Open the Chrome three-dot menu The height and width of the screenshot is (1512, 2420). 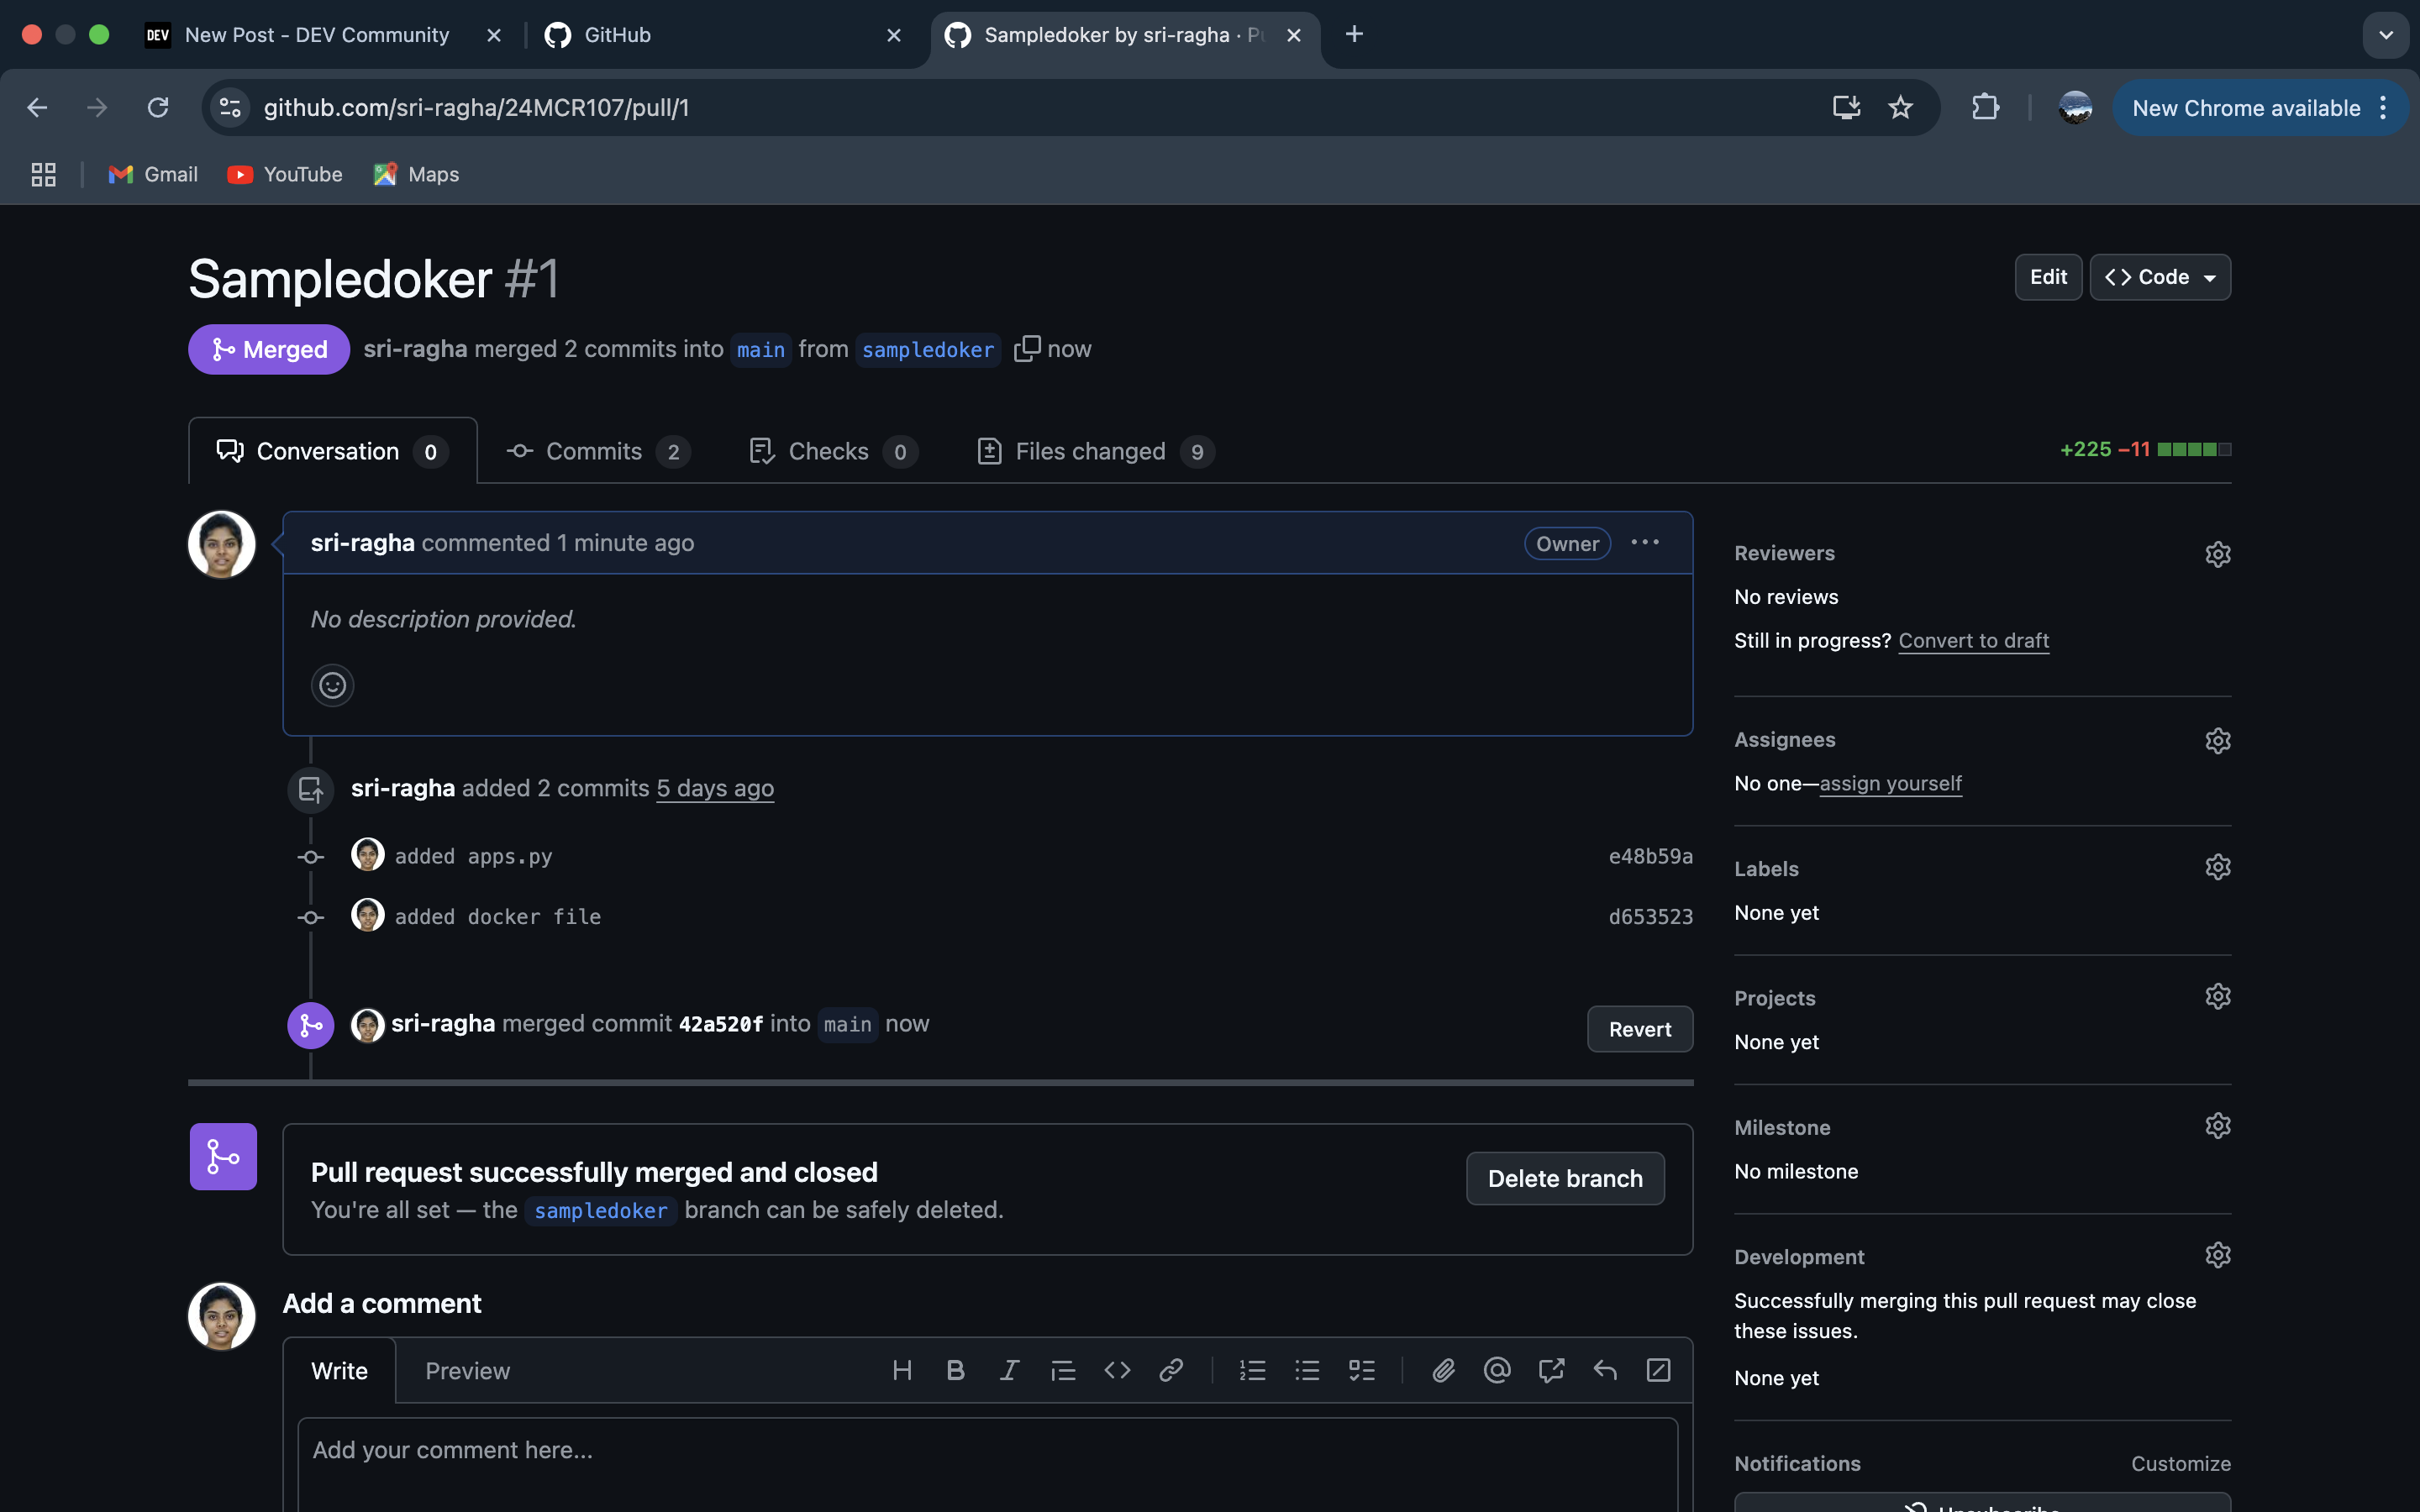point(2384,107)
